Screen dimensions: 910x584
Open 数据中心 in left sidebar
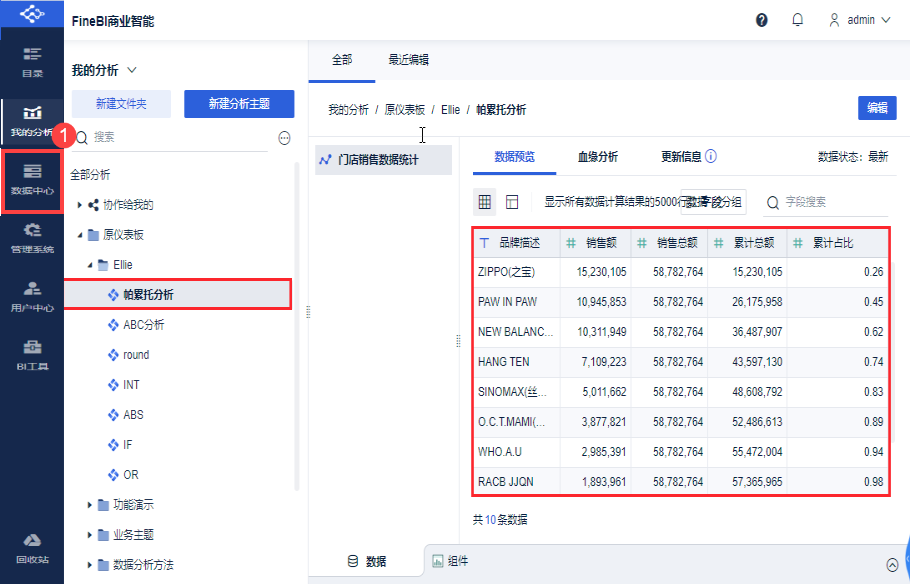[32, 180]
